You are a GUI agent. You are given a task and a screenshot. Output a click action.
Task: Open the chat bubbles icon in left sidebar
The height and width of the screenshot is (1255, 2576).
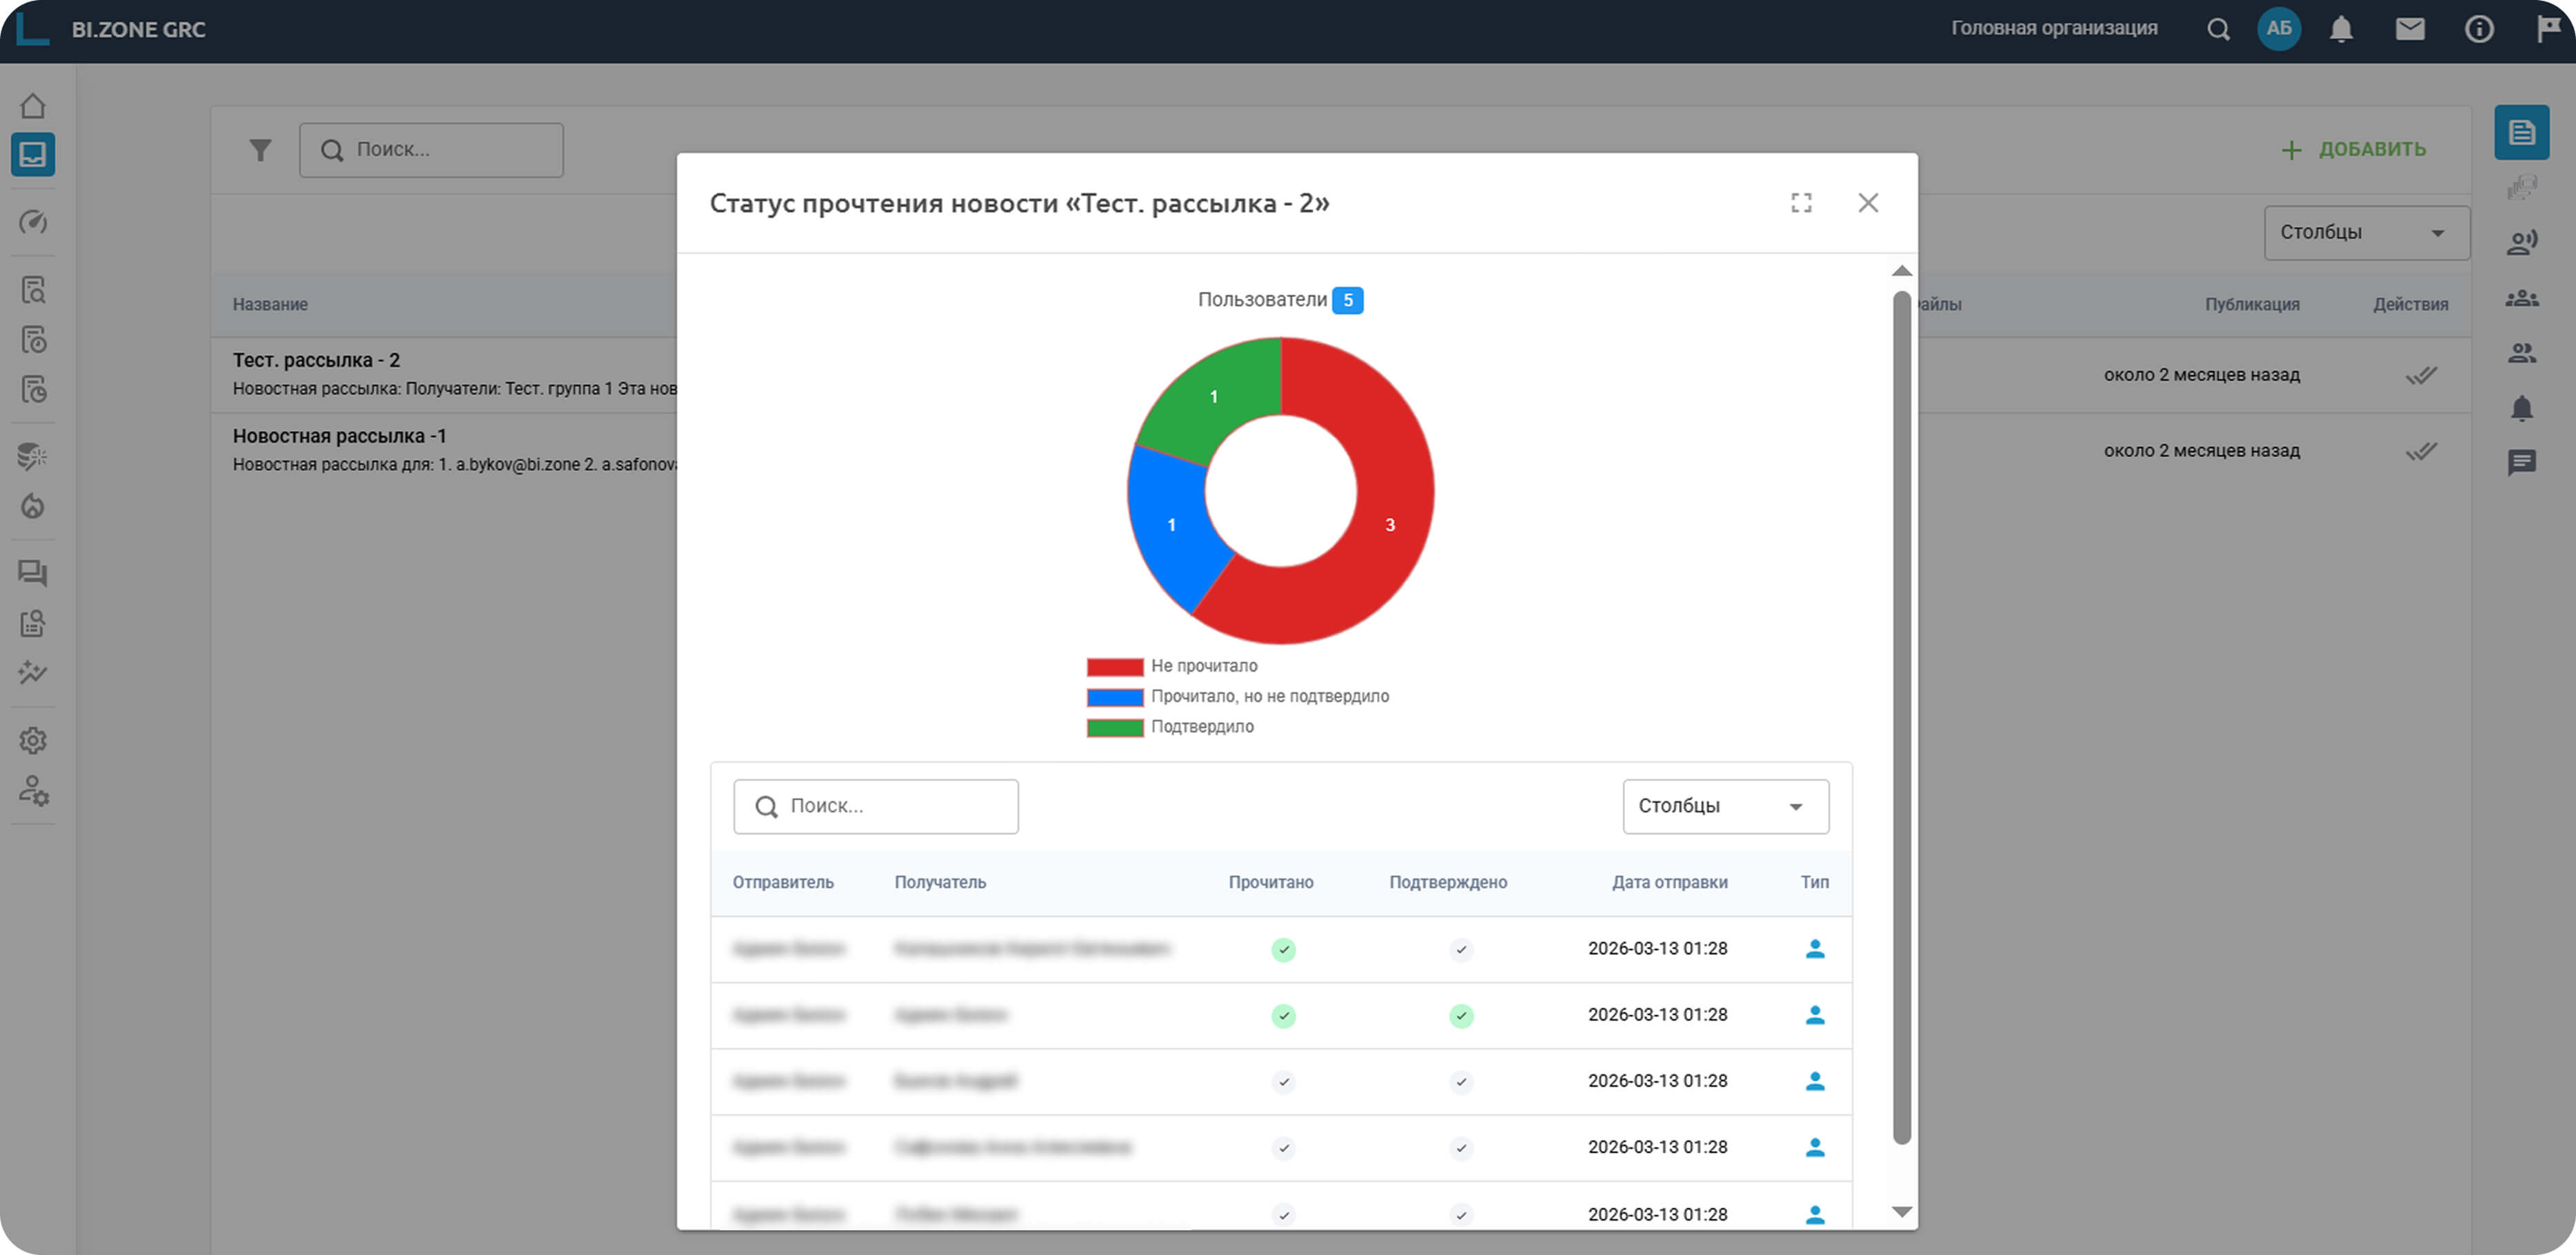pos(33,573)
